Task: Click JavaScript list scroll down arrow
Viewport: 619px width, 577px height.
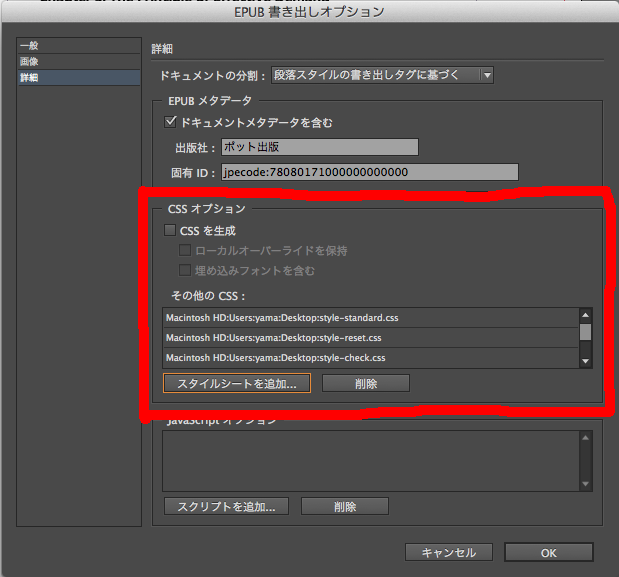Action: point(586,483)
